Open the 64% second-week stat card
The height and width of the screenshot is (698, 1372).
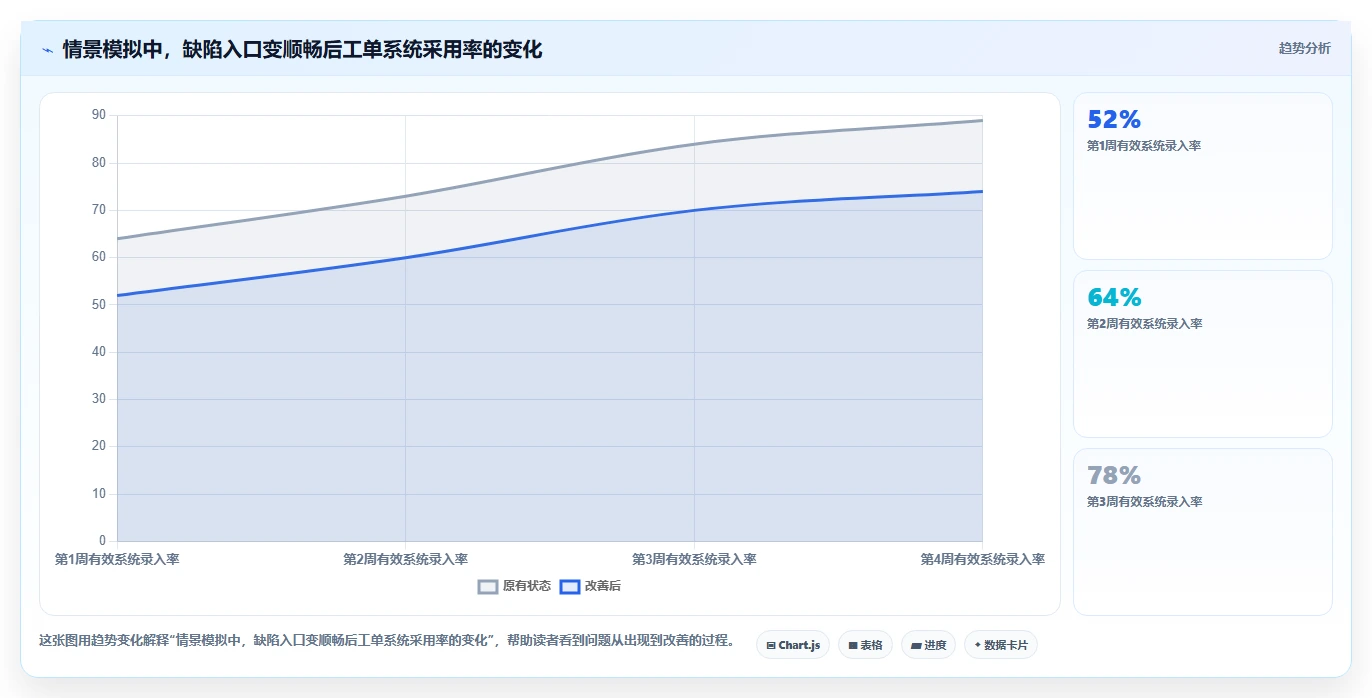pos(1203,354)
